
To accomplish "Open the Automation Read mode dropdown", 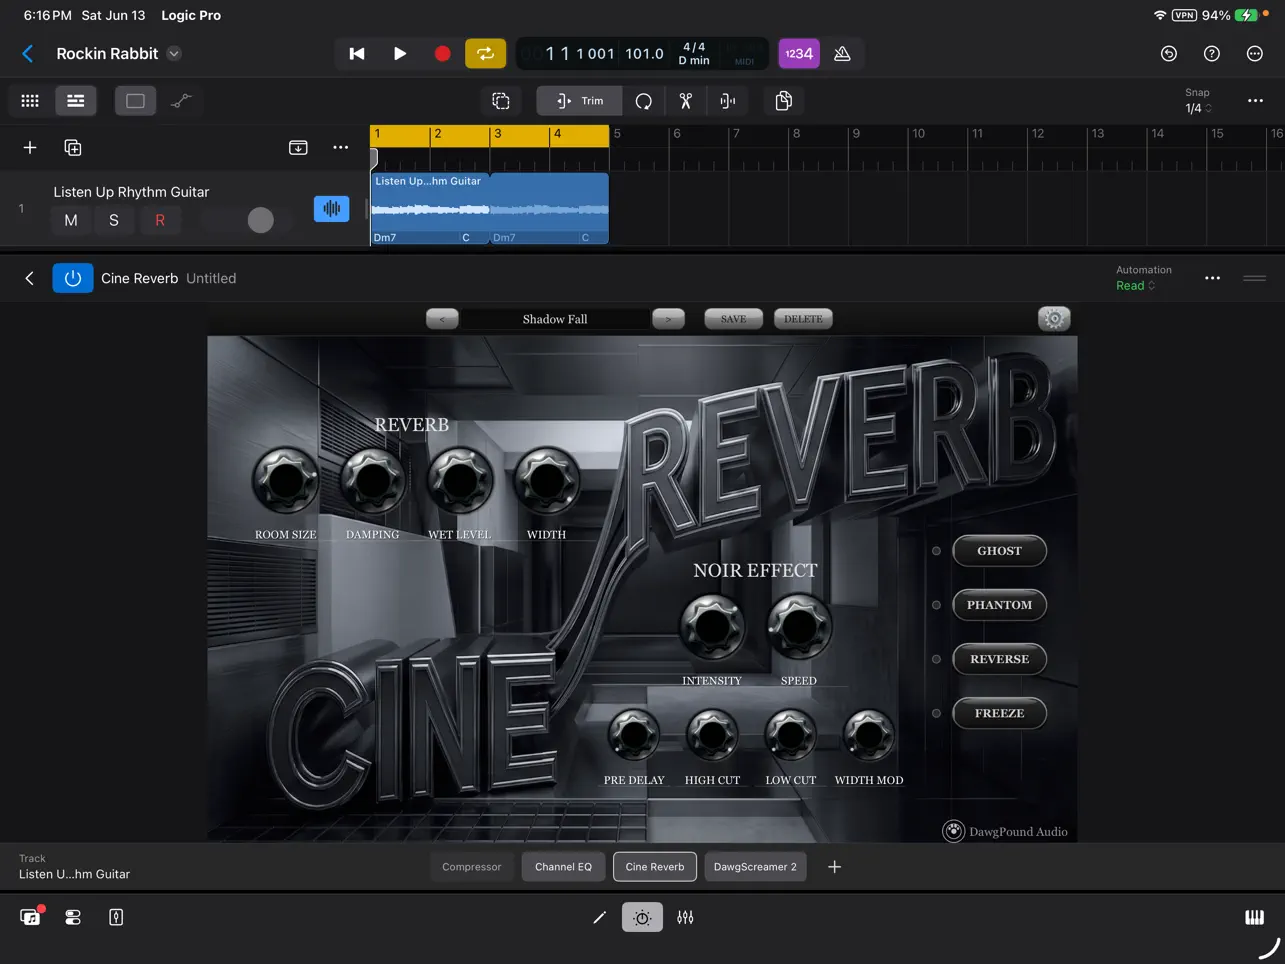I will (1136, 286).
